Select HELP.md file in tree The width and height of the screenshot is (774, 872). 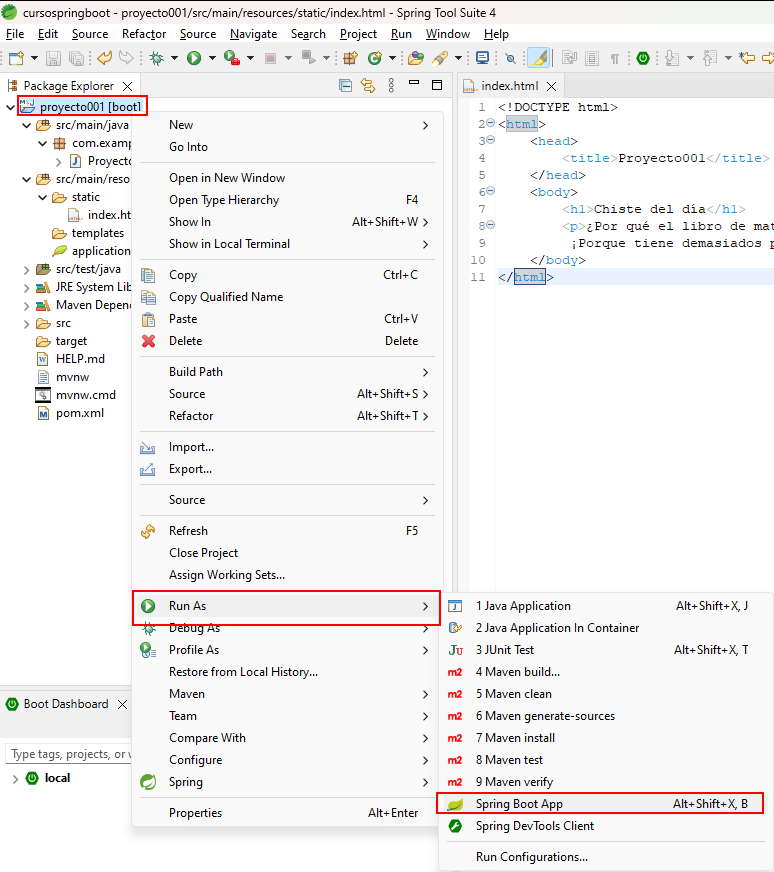[x=80, y=359]
